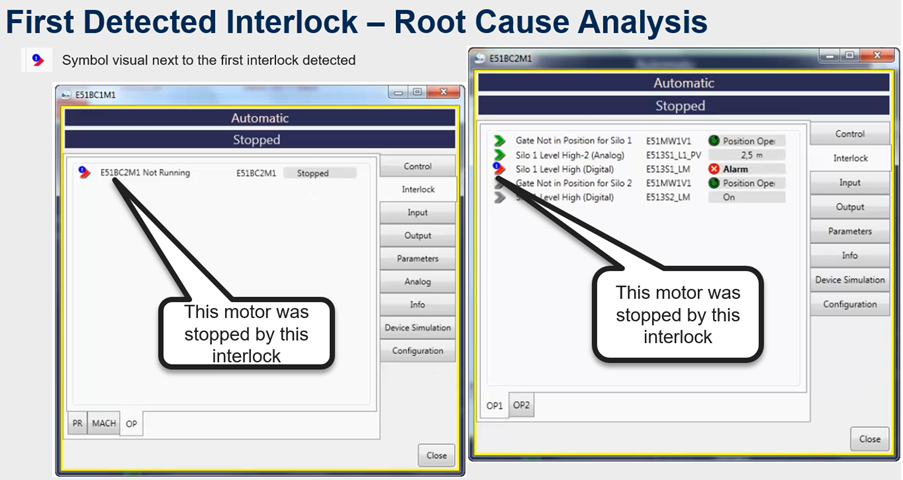This screenshot has width=903, height=480.
Task: Click E51BC2M1 window title bar icon
Action: click(480, 58)
